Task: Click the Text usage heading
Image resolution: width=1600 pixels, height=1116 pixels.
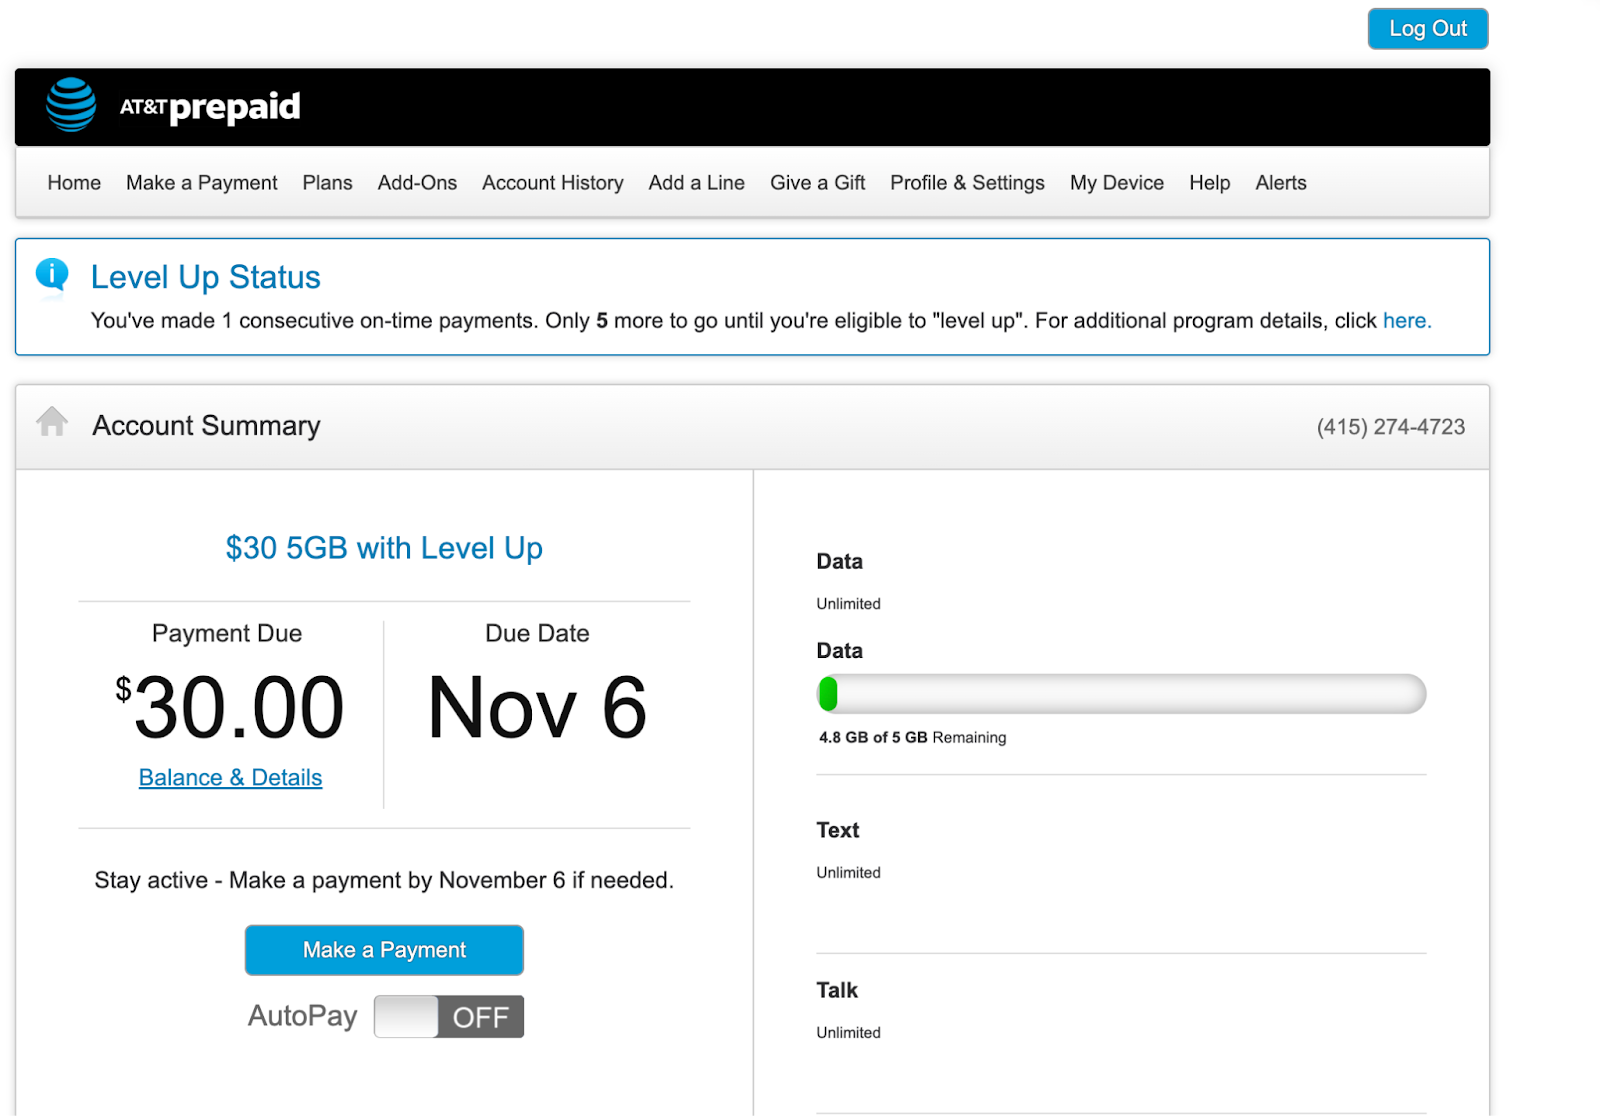Action: (x=837, y=830)
